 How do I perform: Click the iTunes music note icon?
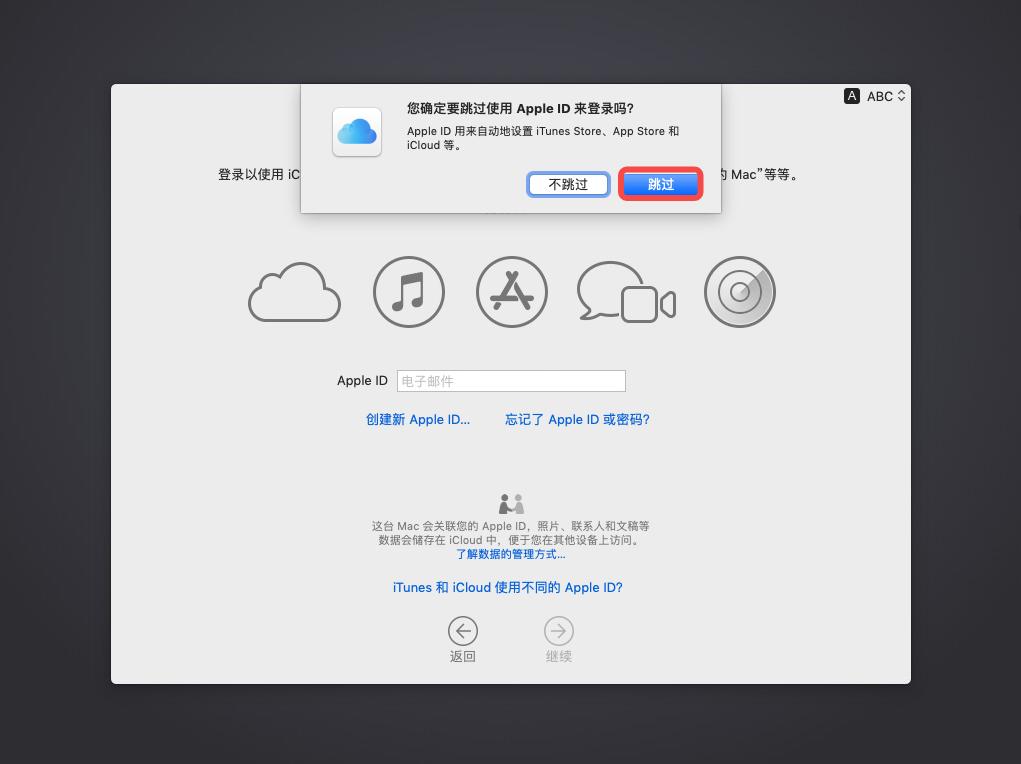(408, 291)
